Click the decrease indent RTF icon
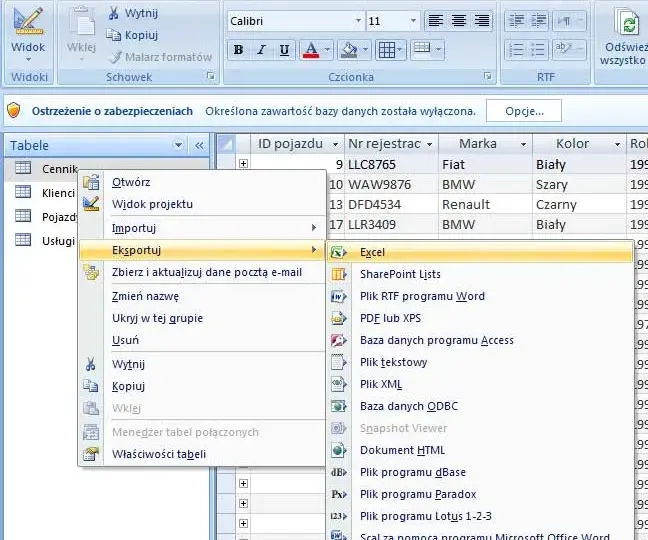This screenshot has height=540, width=648. point(516,21)
